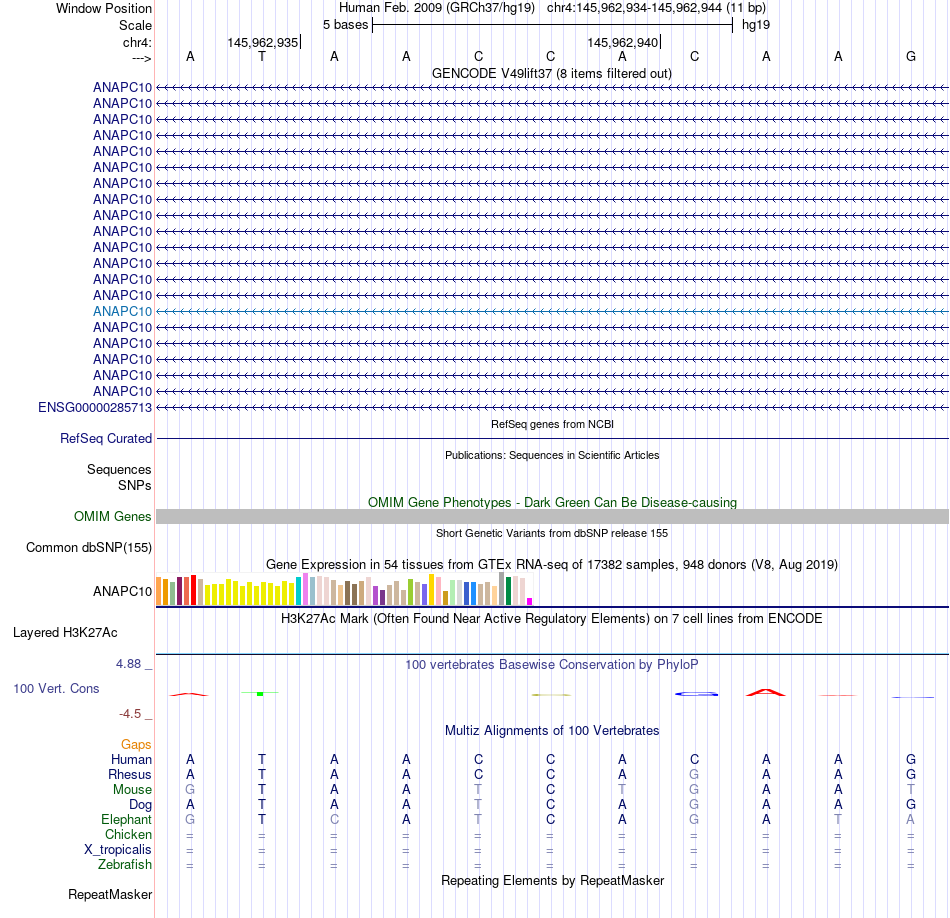950x918 pixels.
Task: Click the gray OMIM Genes item bar
Action: [x=552, y=517]
